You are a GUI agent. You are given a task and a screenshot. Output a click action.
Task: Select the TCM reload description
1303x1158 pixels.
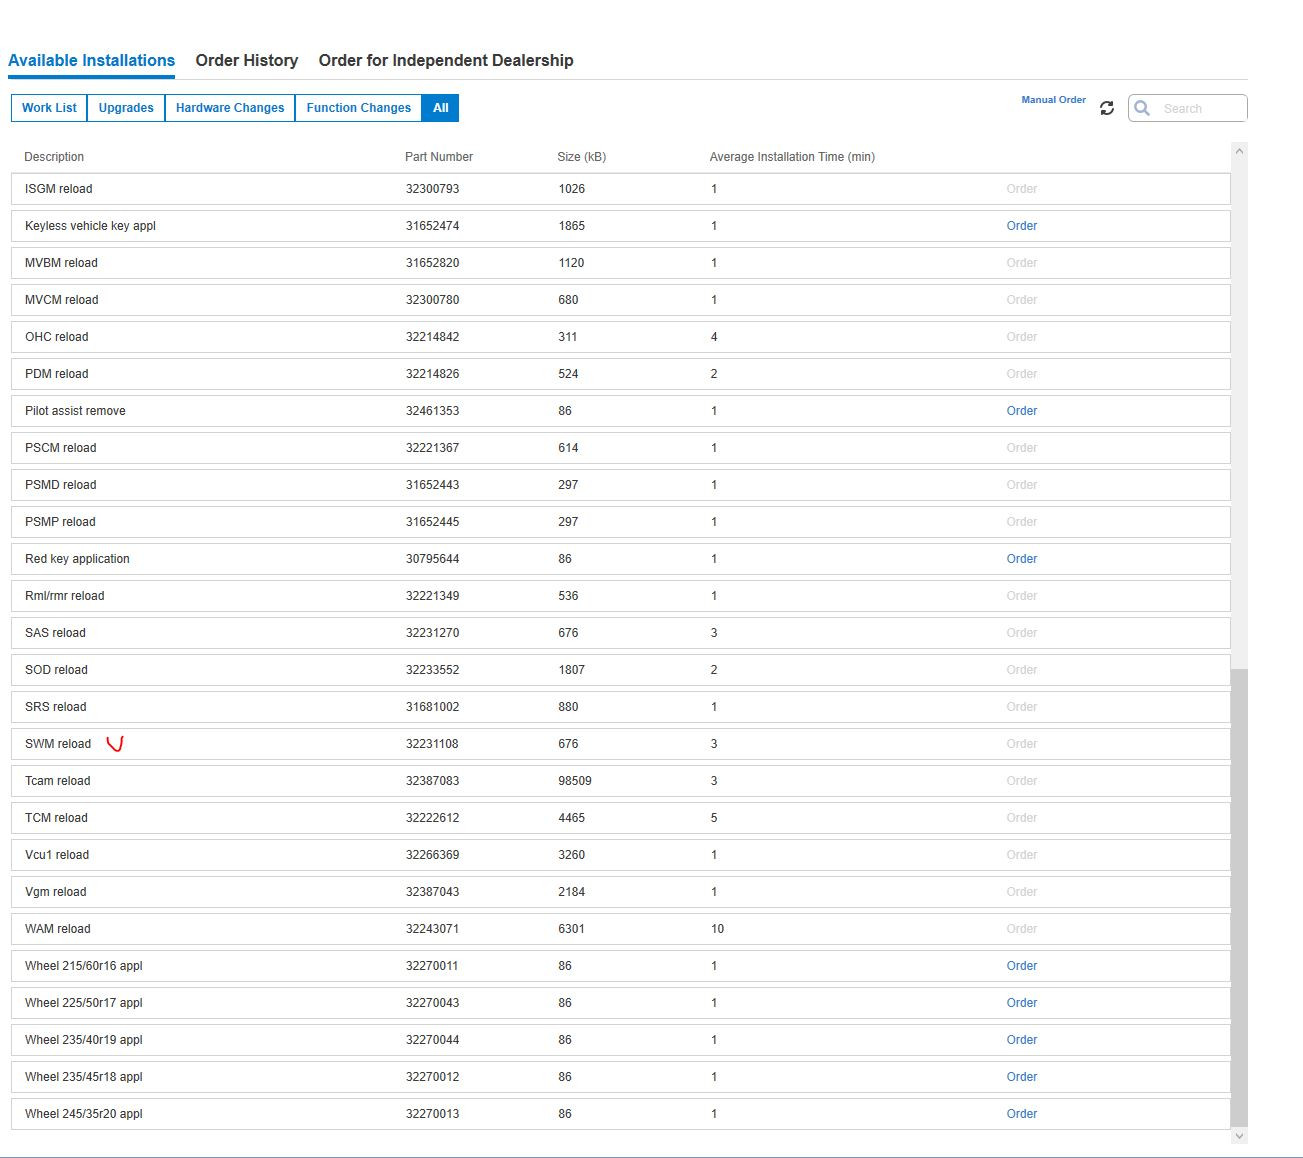pos(56,818)
